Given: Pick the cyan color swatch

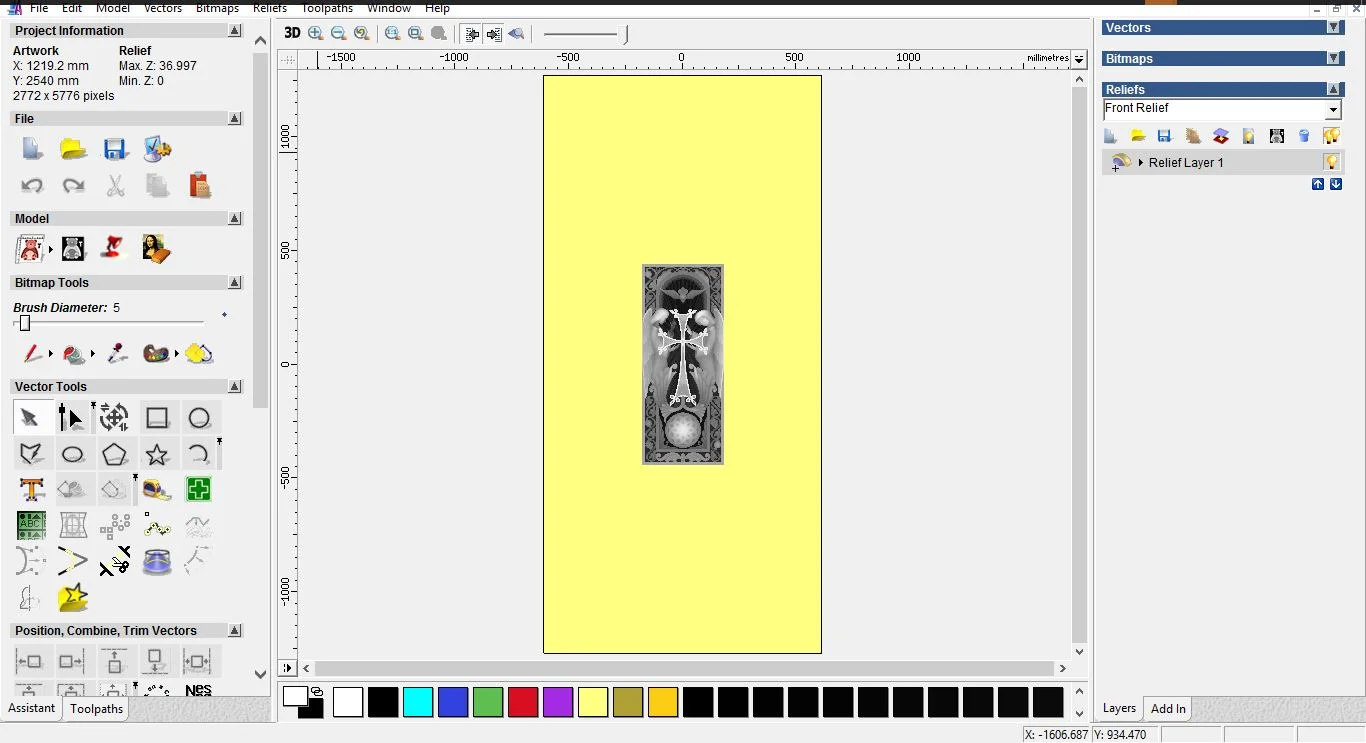Looking at the screenshot, I should tap(418, 702).
